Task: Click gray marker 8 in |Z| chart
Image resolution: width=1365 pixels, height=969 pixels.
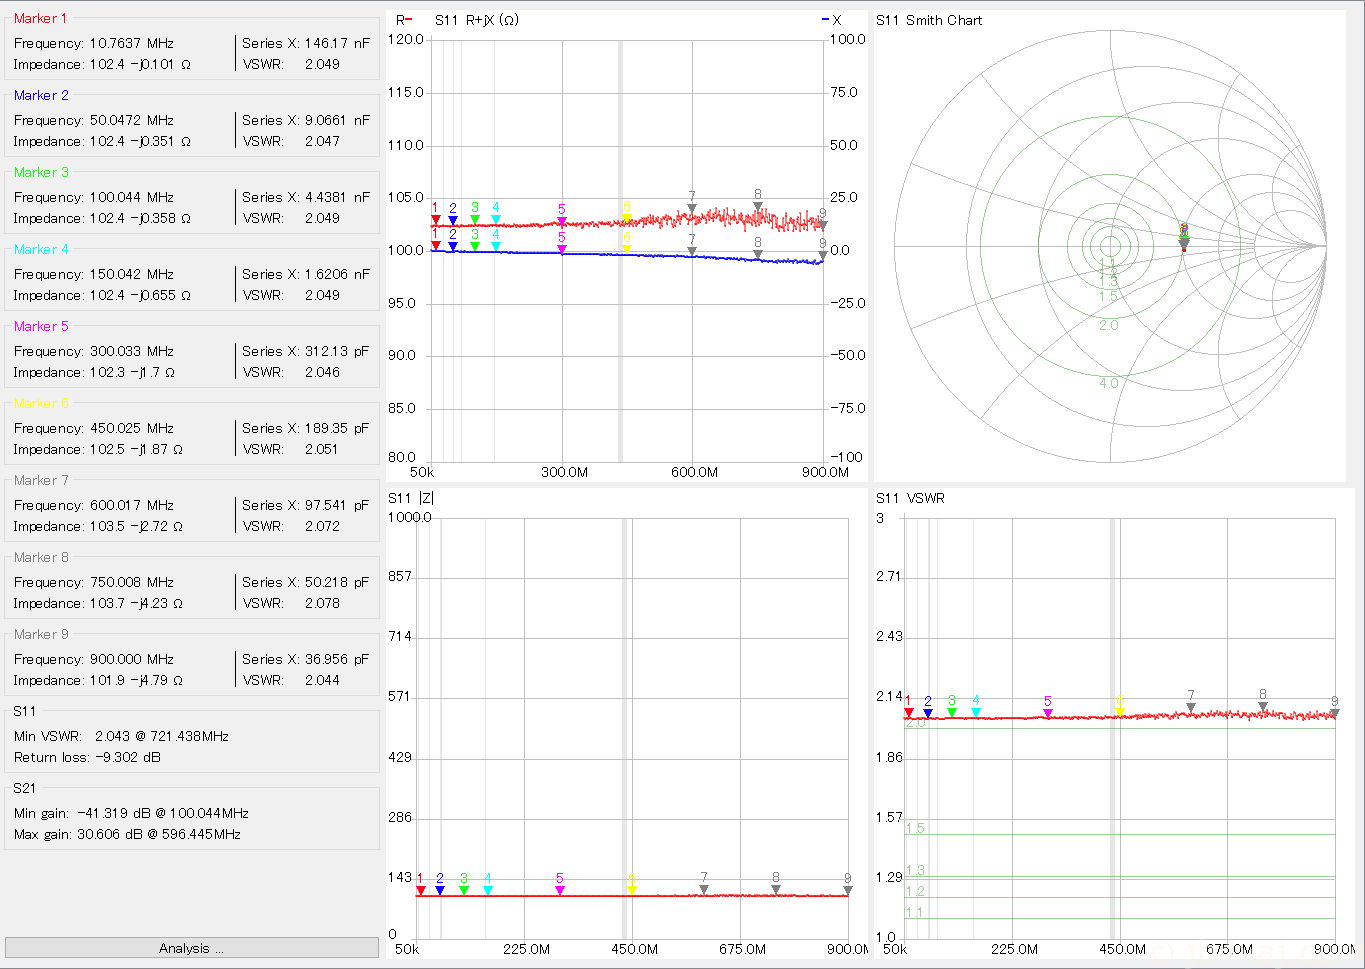Action: (x=776, y=888)
